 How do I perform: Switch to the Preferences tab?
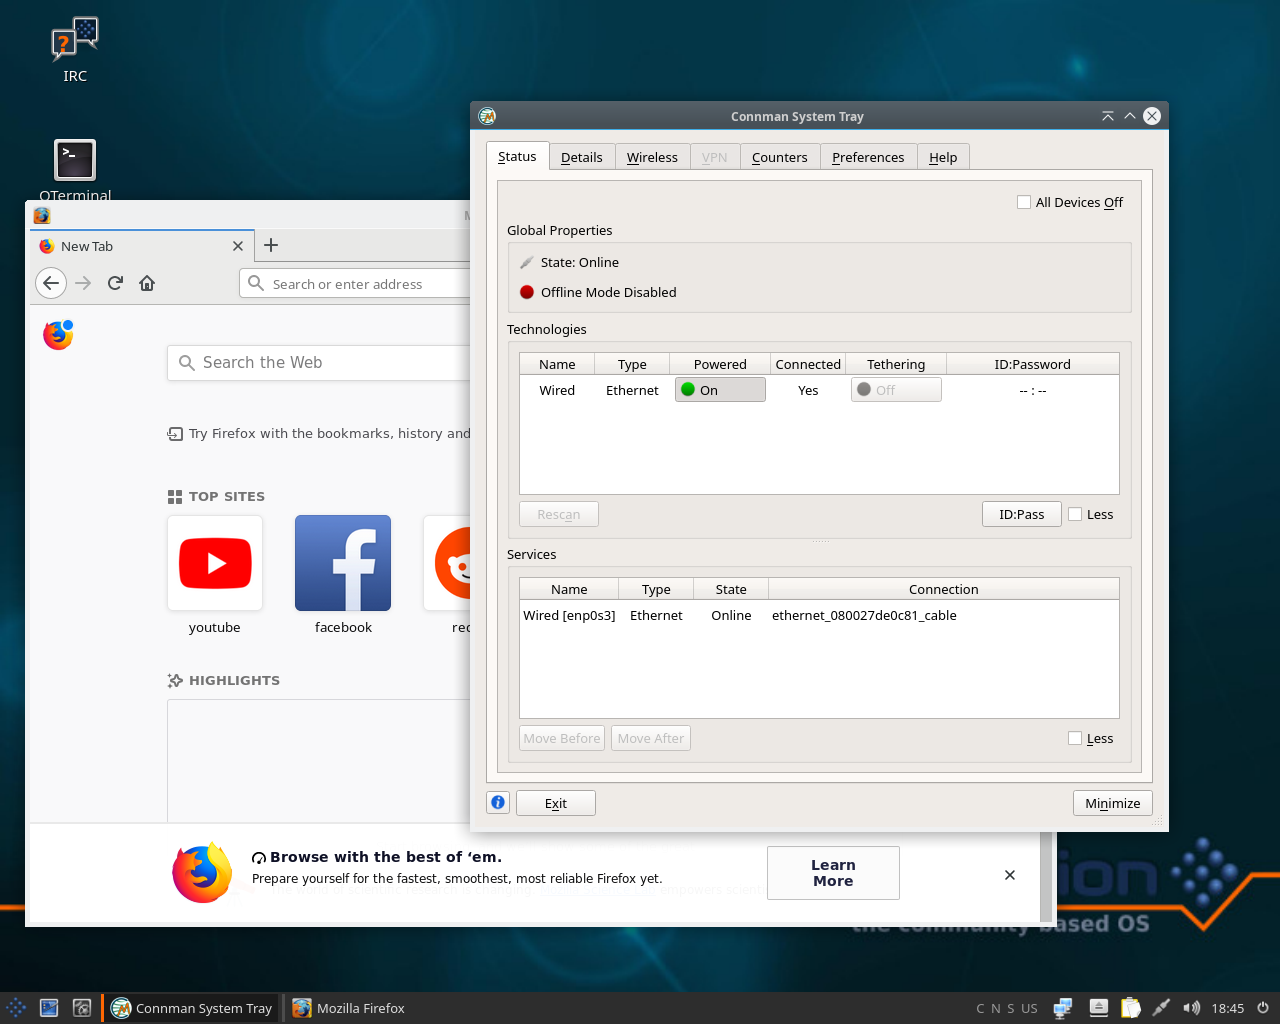[868, 157]
